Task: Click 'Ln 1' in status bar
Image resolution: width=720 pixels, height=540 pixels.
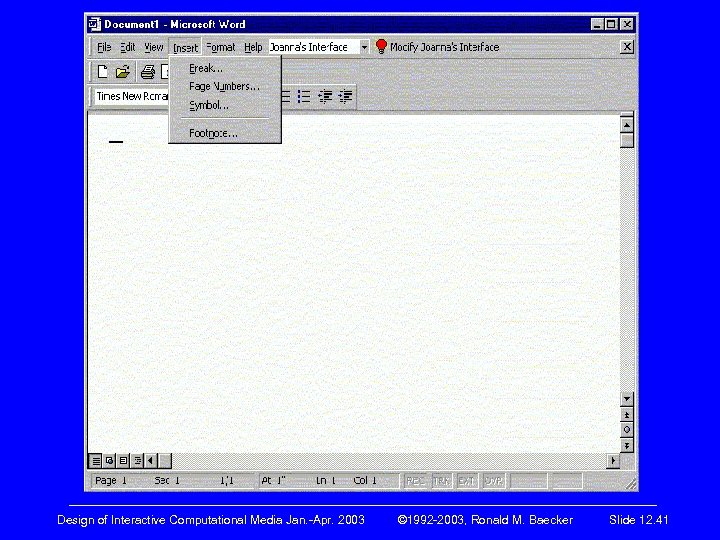Action: coord(326,481)
